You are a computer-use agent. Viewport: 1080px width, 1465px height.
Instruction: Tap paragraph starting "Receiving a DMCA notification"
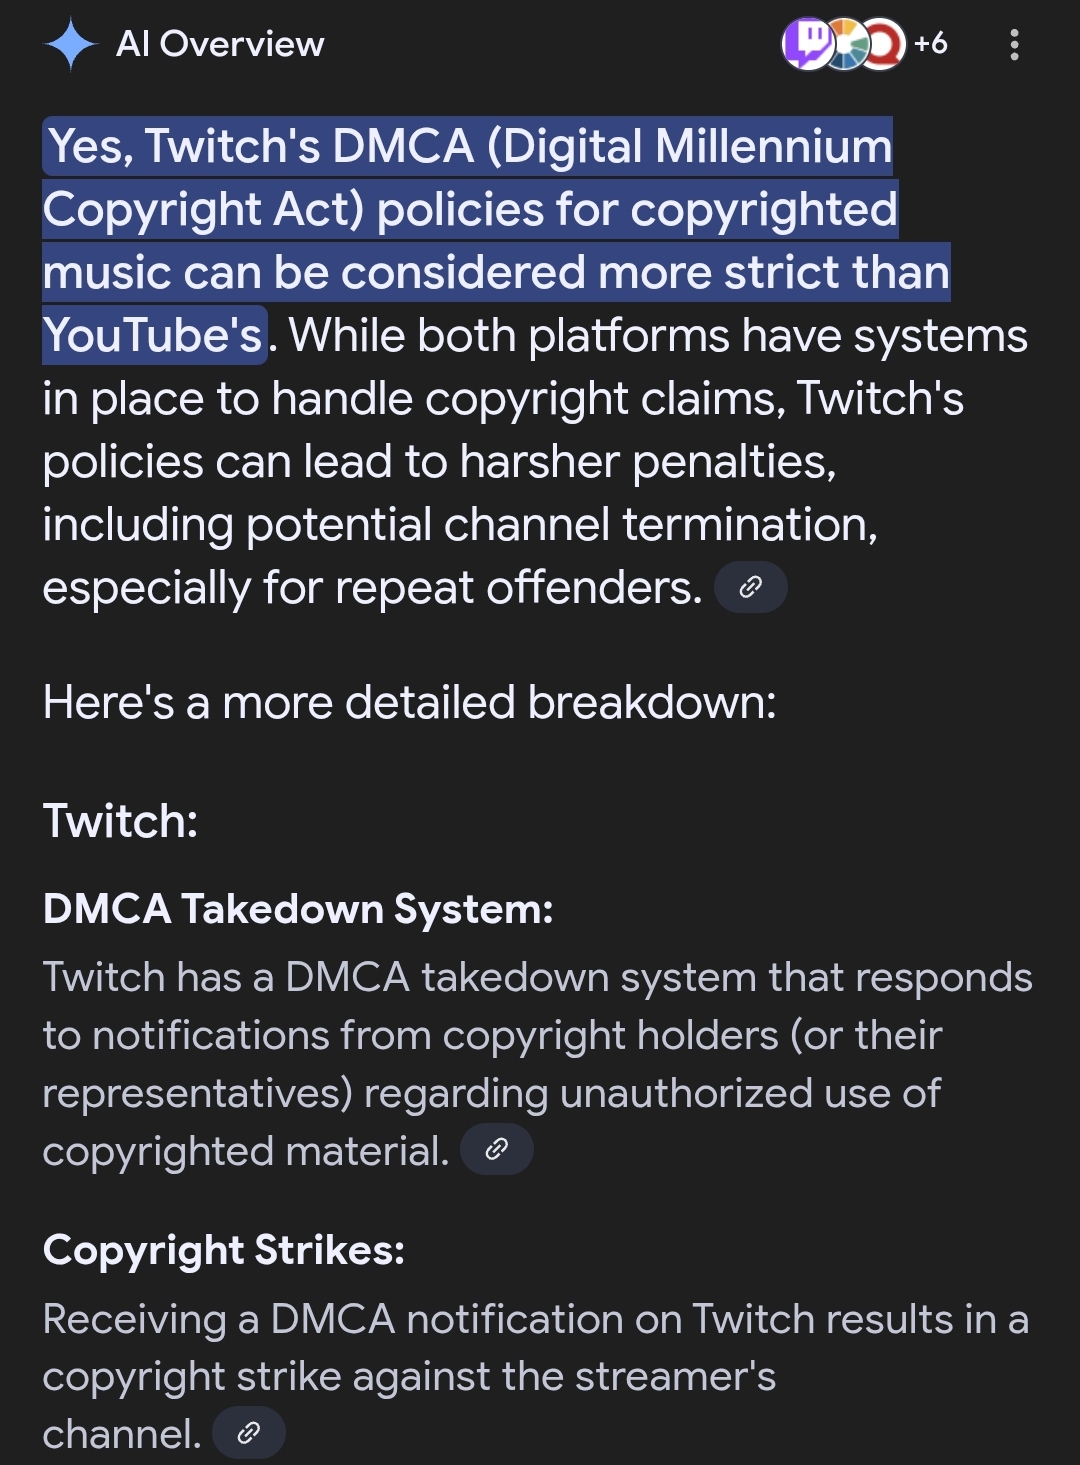click(535, 1376)
